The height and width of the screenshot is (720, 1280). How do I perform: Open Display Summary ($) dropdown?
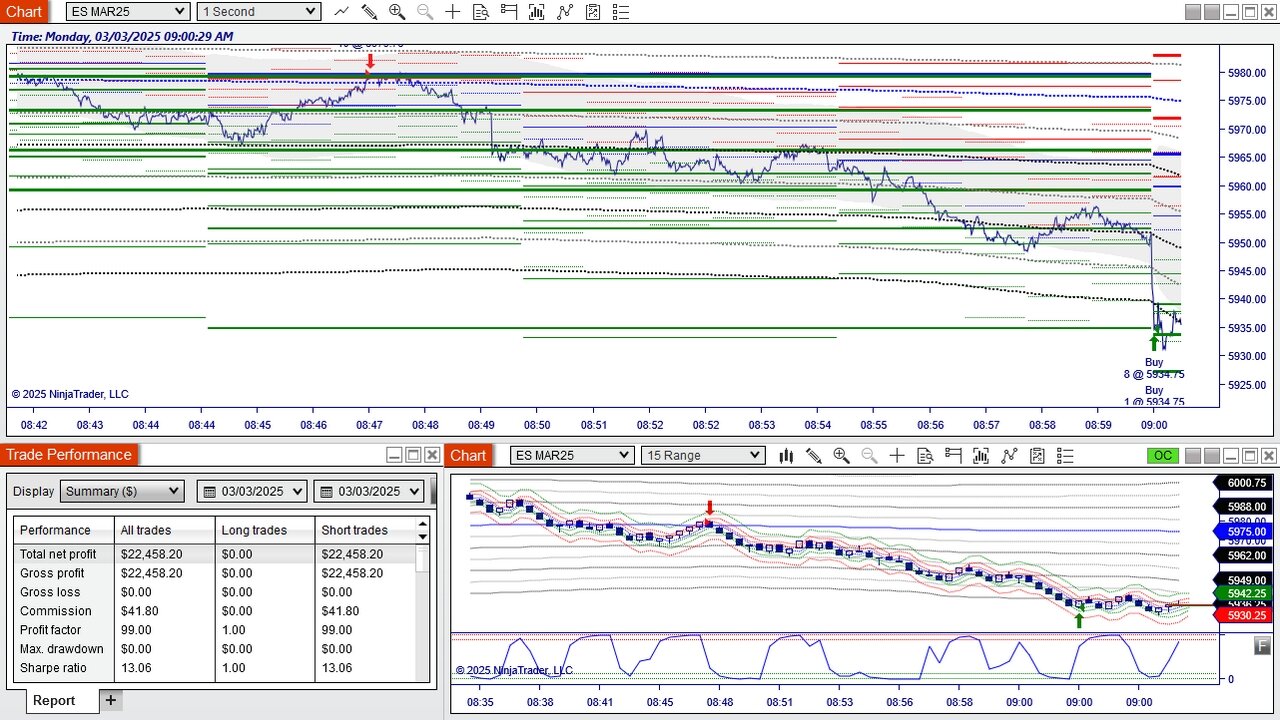pos(122,491)
